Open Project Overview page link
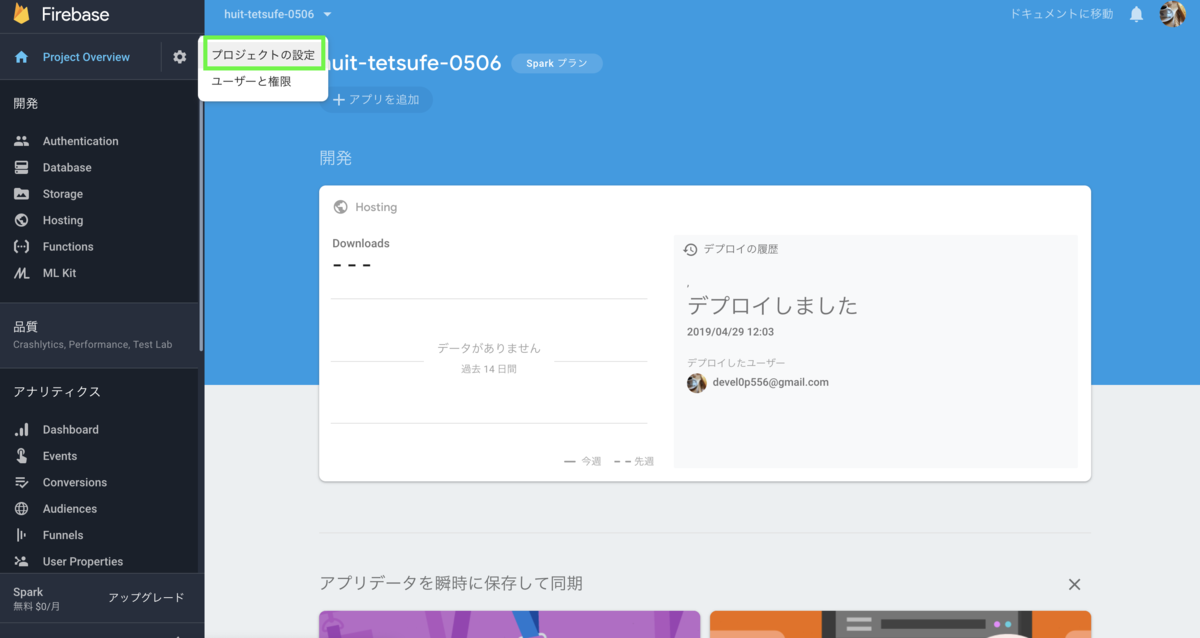Image resolution: width=1200 pixels, height=638 pixels. pos(86,57)
